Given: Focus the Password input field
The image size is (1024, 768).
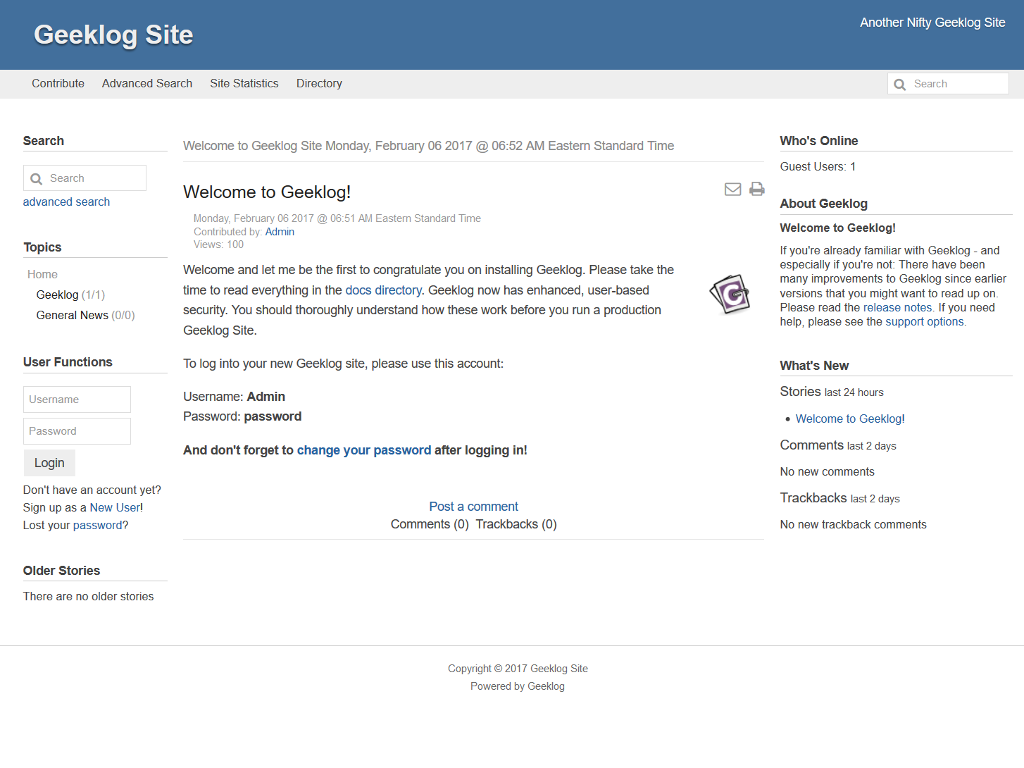Looking at the screenshot, I should [77, 431].
